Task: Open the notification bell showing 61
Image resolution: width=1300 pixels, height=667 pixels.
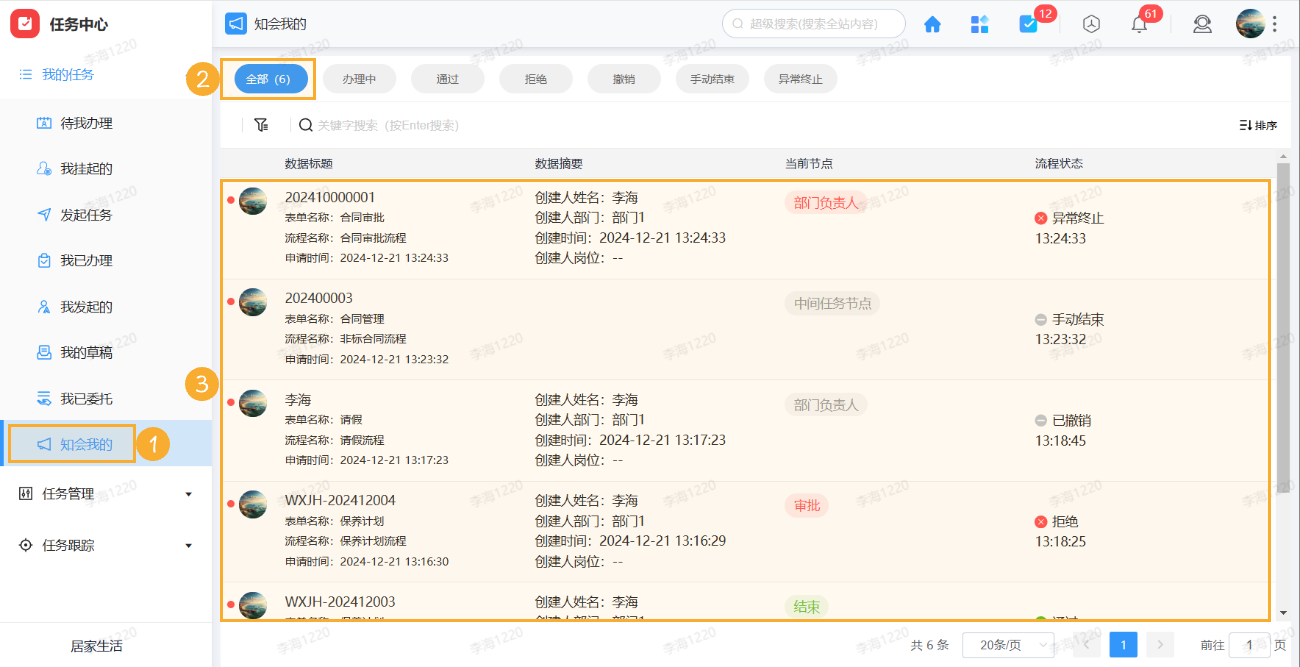Action: click(1138, 24)
